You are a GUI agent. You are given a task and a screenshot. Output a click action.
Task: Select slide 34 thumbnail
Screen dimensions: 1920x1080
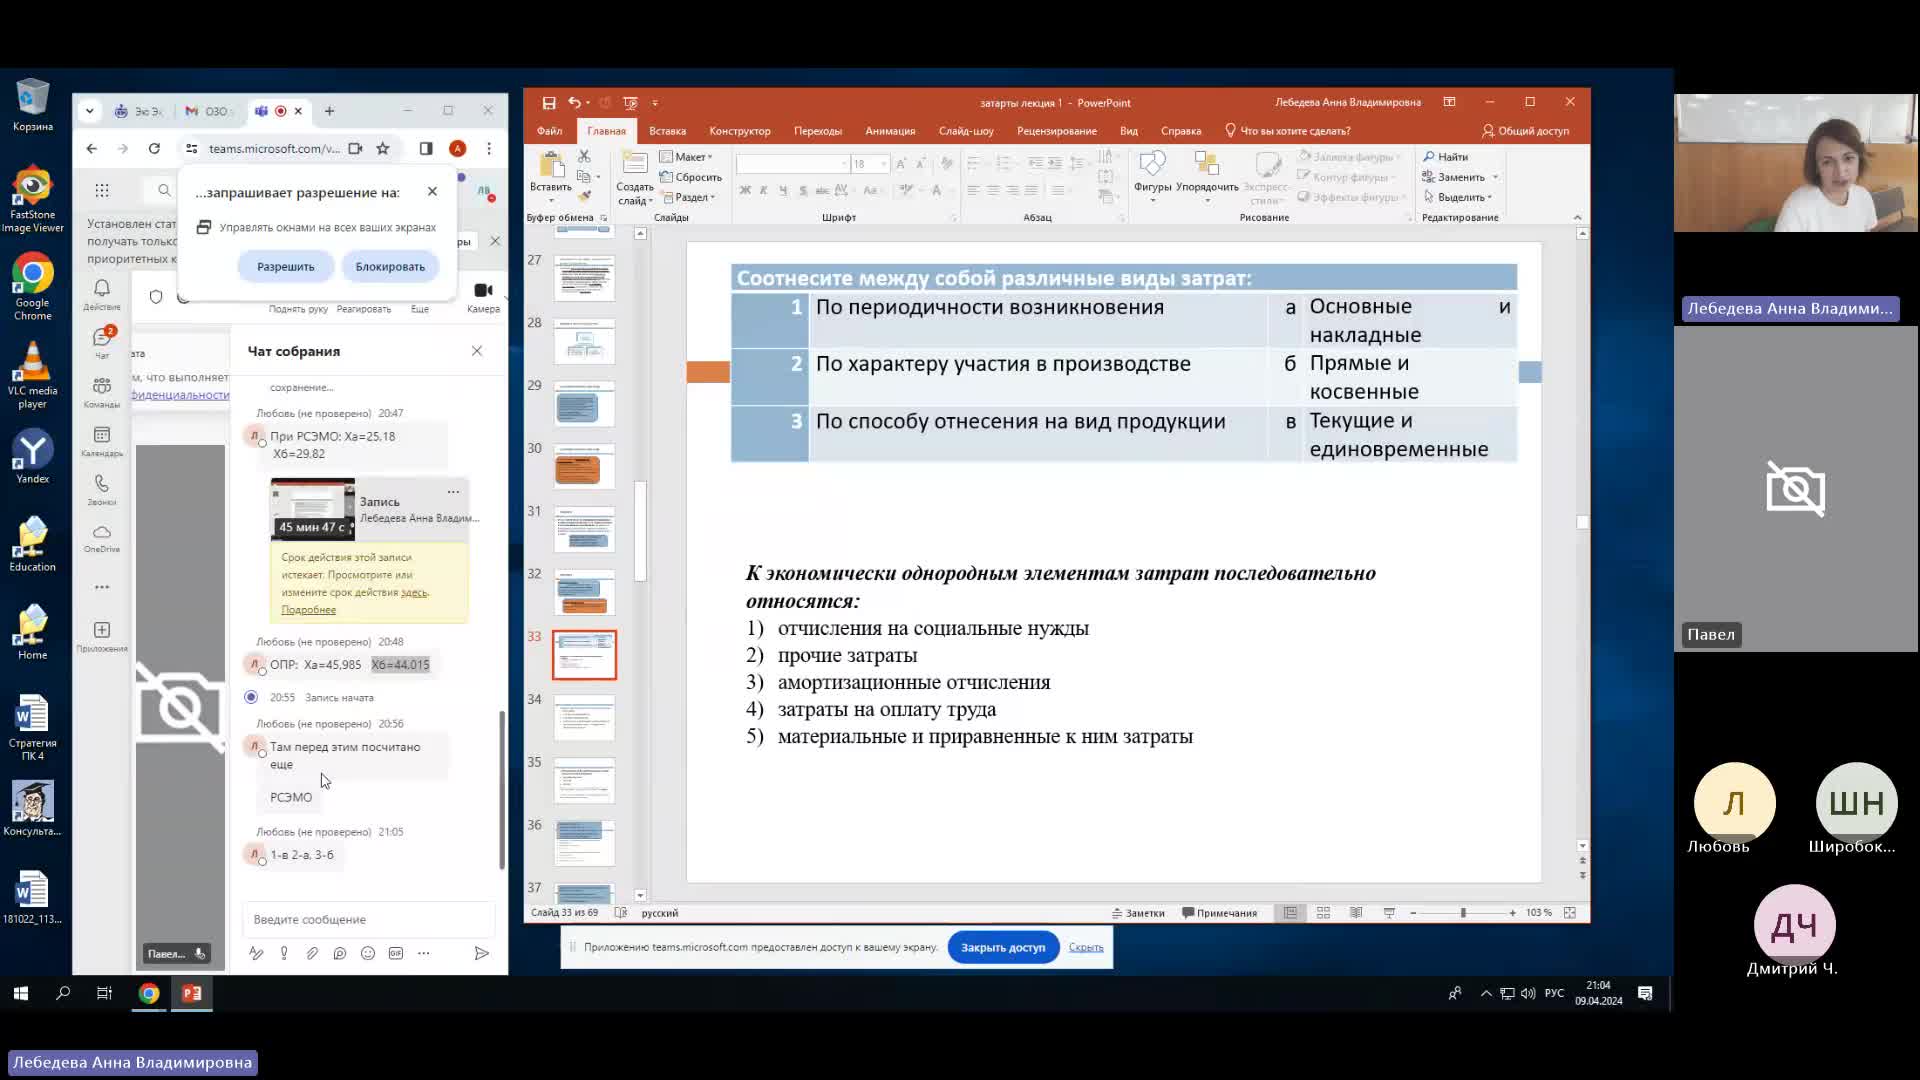[584, 717]
